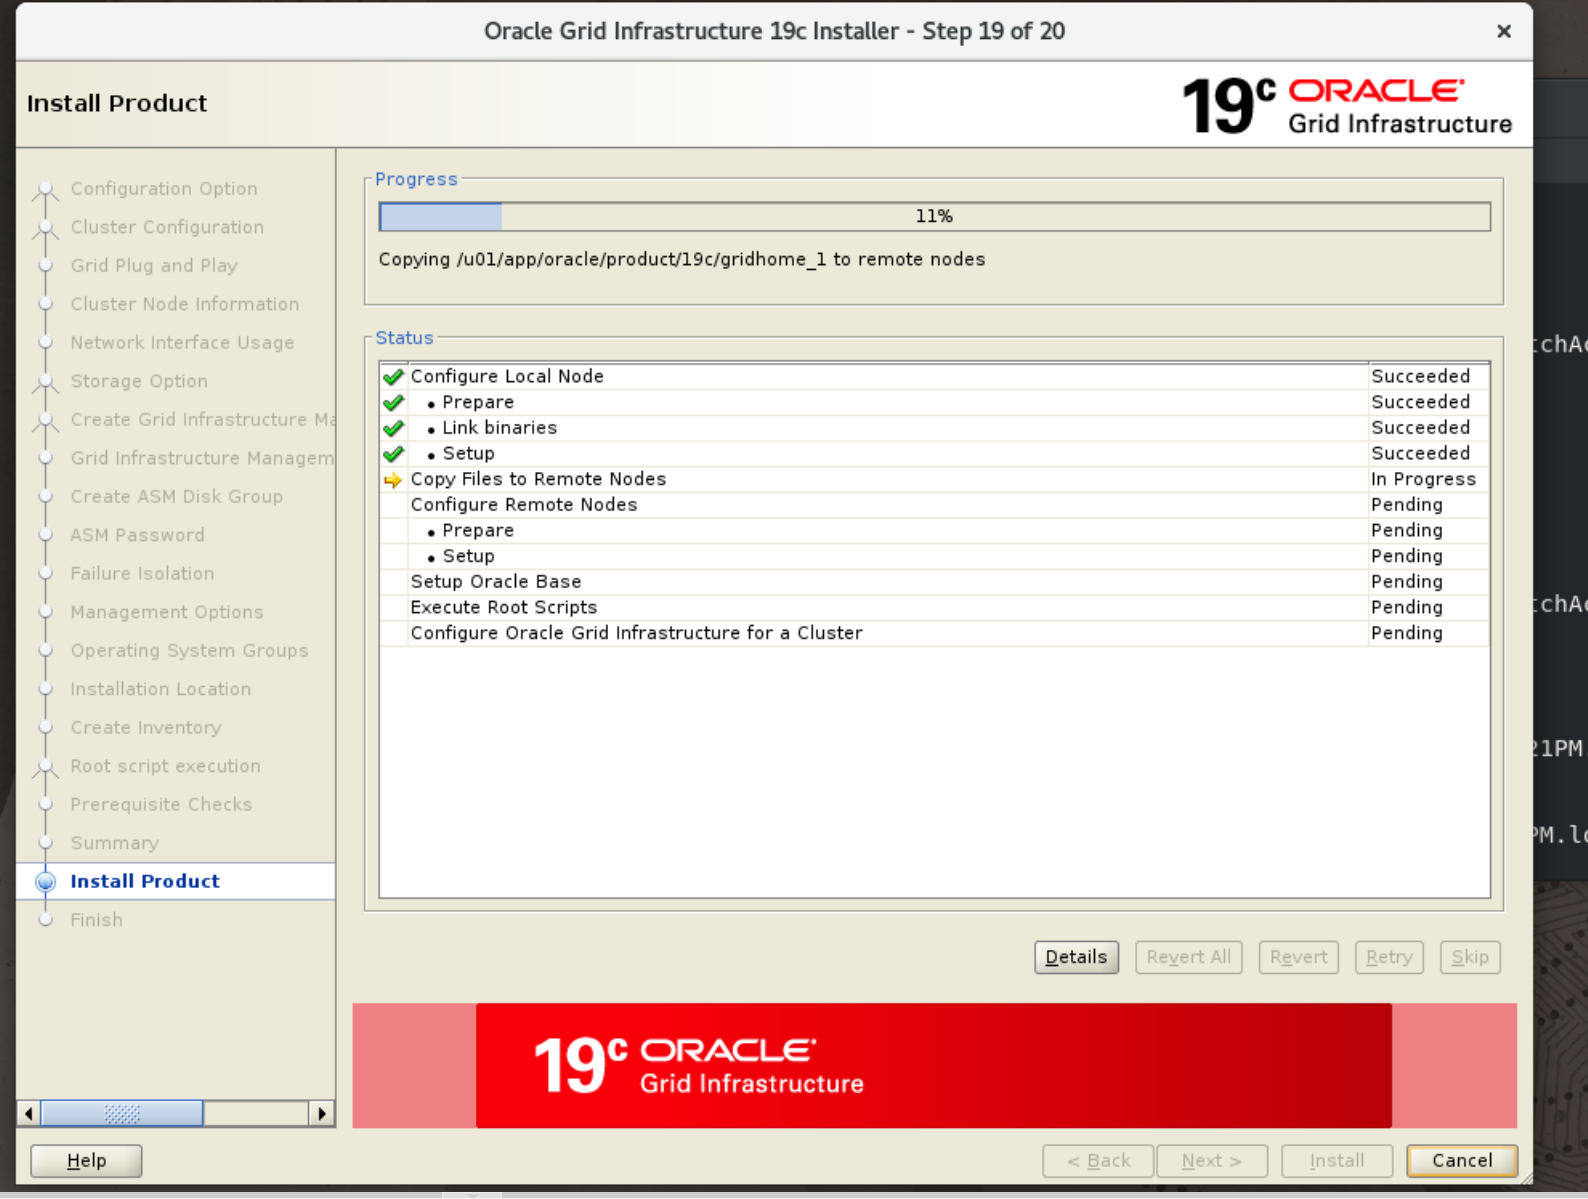The height and width of the screenshot is (1199, 1588).
Task: Select Configure Oracle Grid Infrastructure for a Cluster row
Action: [934, 634]
